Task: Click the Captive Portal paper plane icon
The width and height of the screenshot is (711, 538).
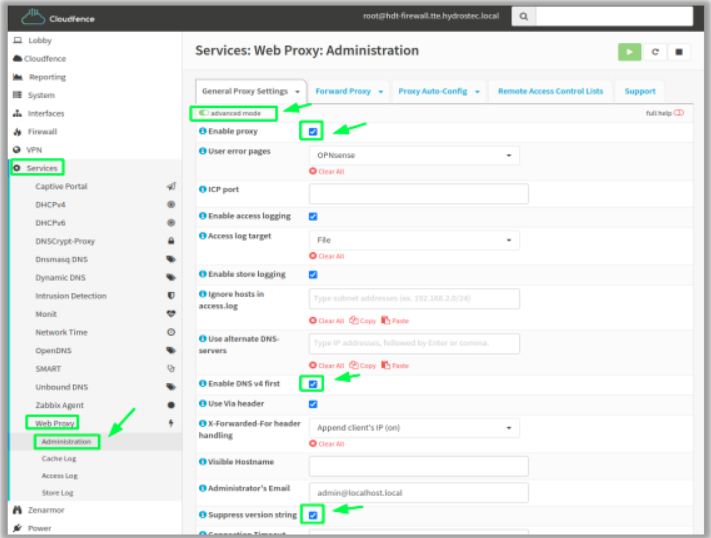Action: pos(171,186)
